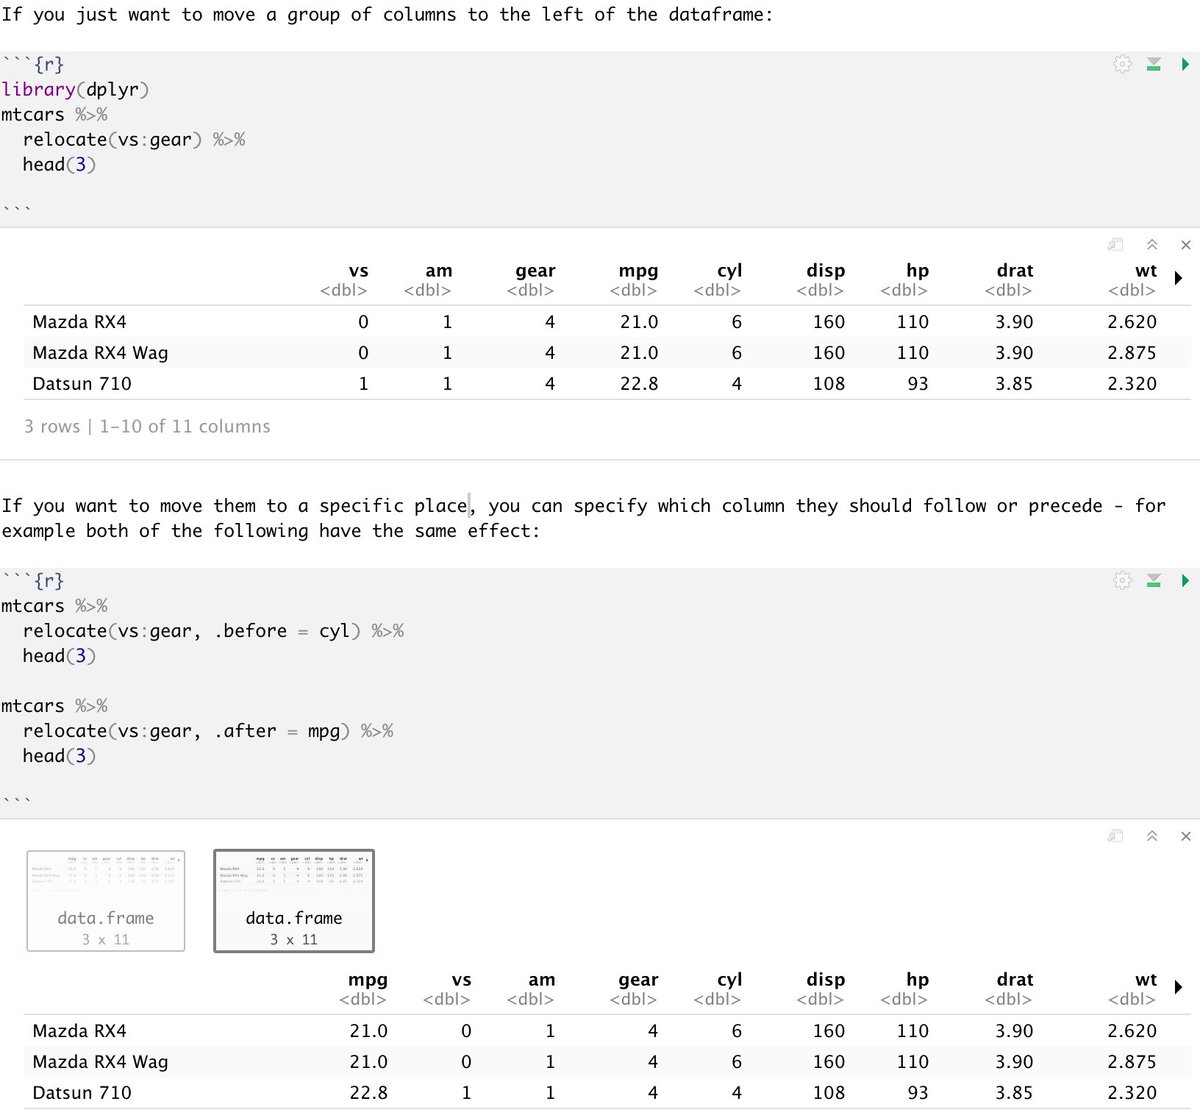This screenshot has width=1200, height=1118.
Task: Show next columns arrow in mpg-first table
Action: pos(1178,987)
